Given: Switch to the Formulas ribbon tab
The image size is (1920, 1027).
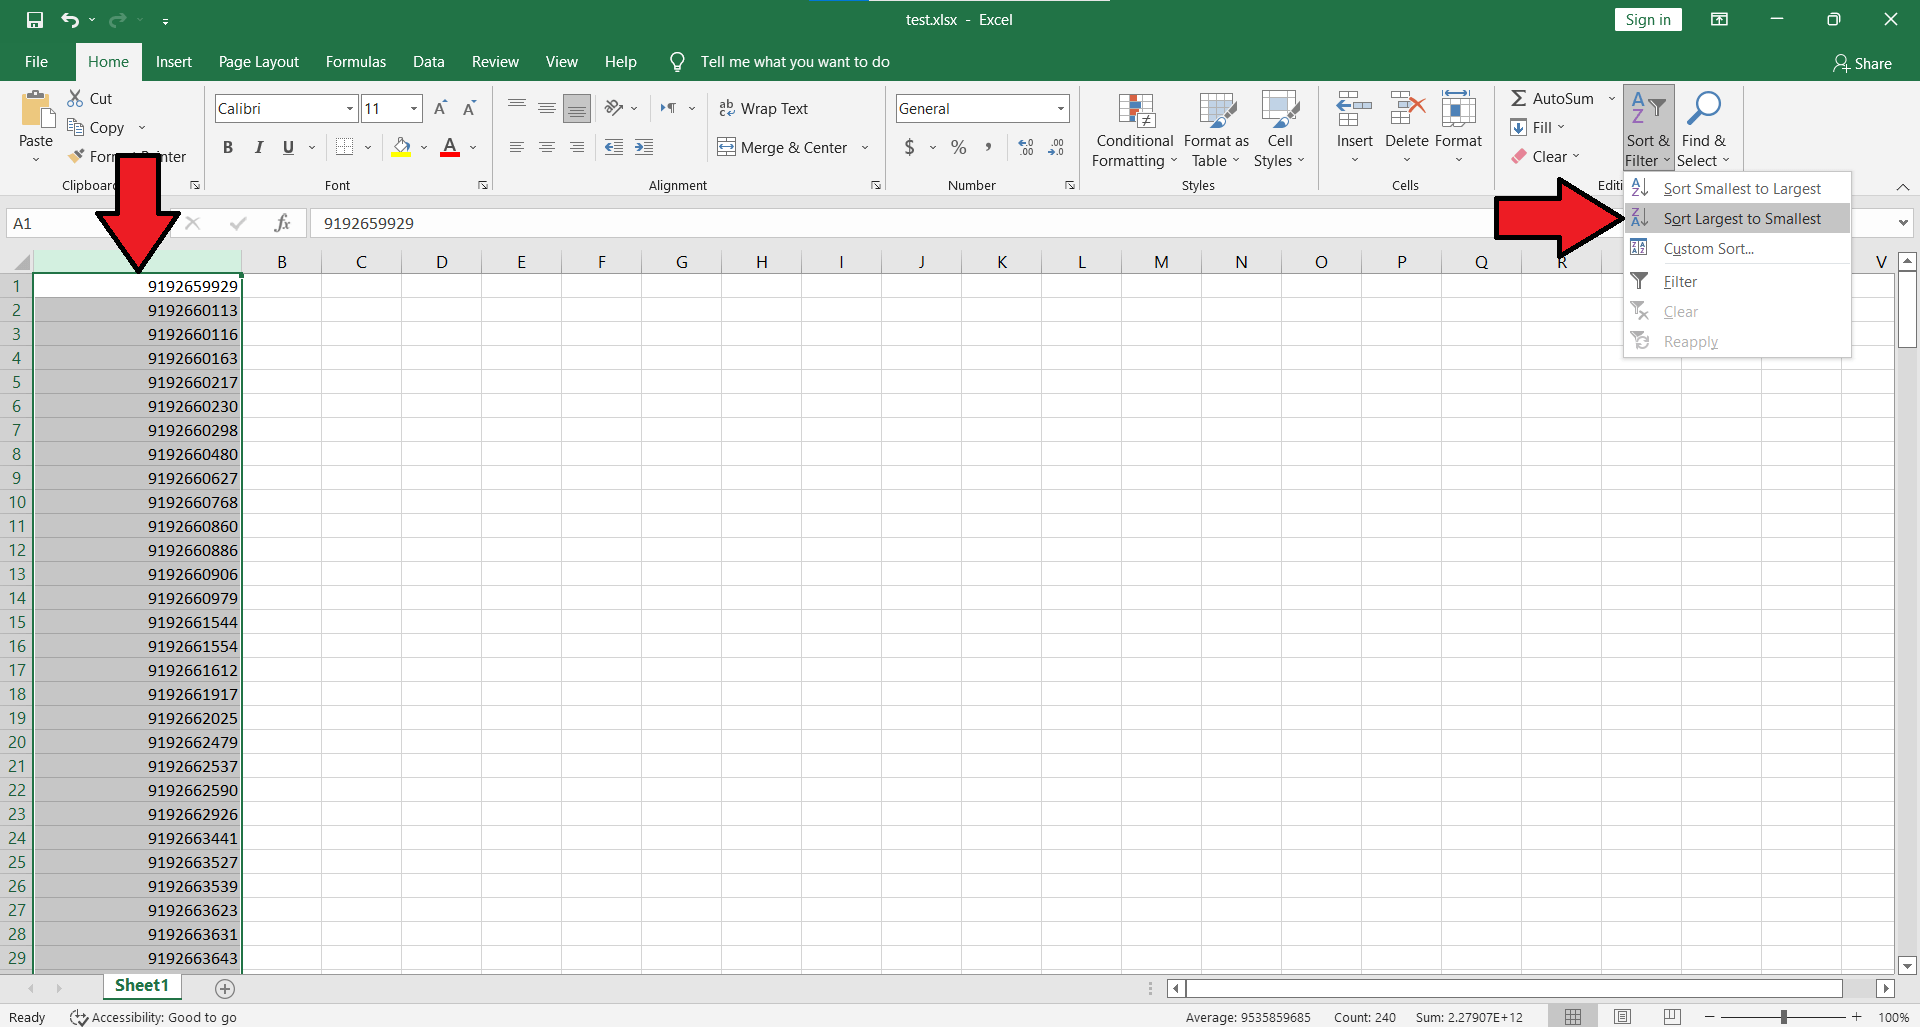Looking at the screenshot, I should point(355,62).
